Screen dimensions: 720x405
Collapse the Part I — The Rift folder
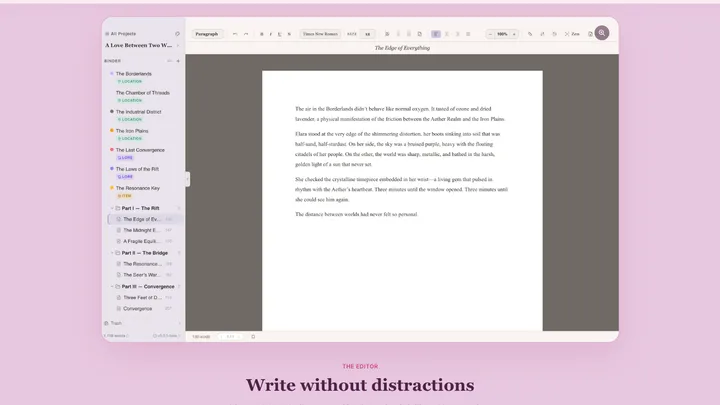pyautogui.click(x=112, y=207)
